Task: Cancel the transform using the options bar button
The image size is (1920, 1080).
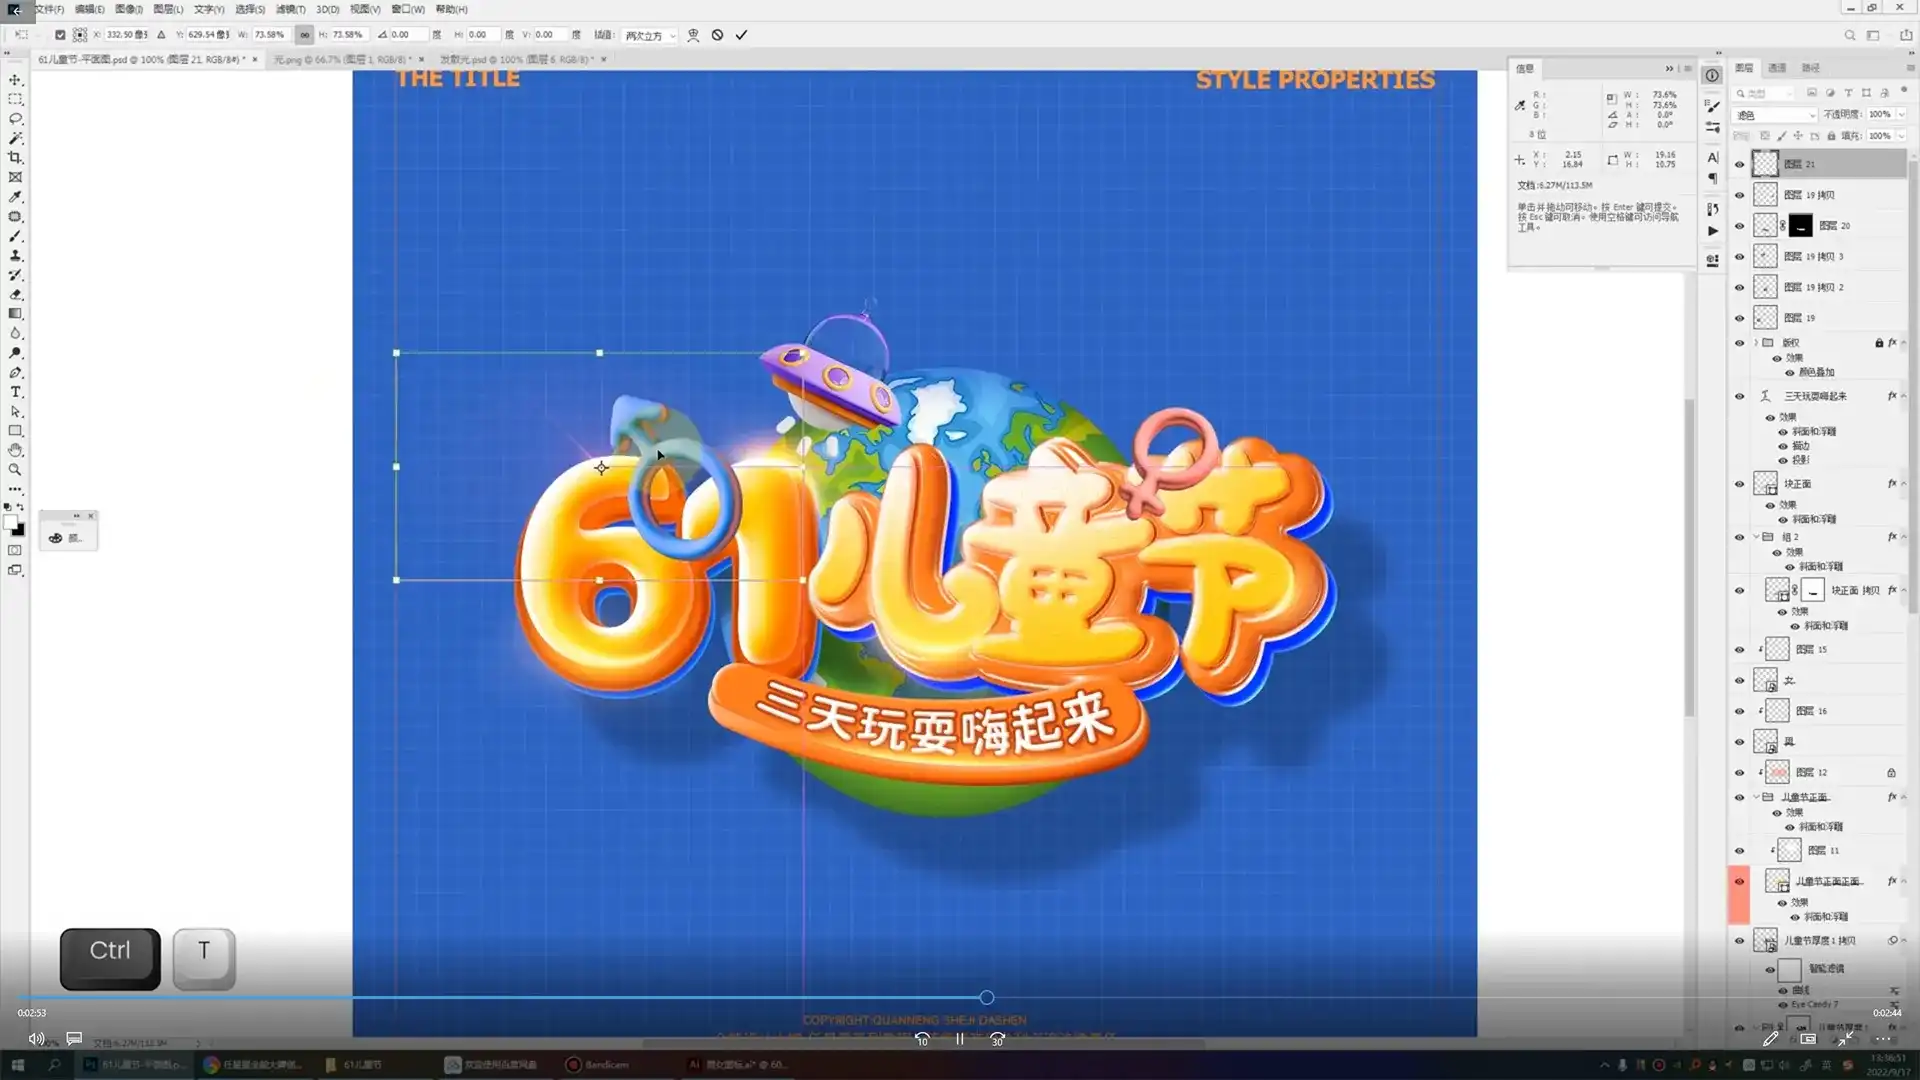Action: pos(716,35)
